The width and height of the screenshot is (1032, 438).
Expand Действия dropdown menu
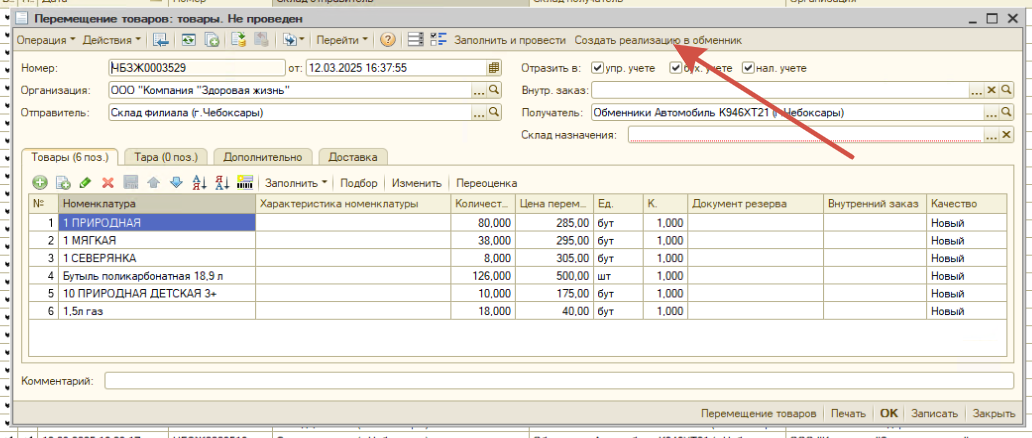tap(111, 40)
